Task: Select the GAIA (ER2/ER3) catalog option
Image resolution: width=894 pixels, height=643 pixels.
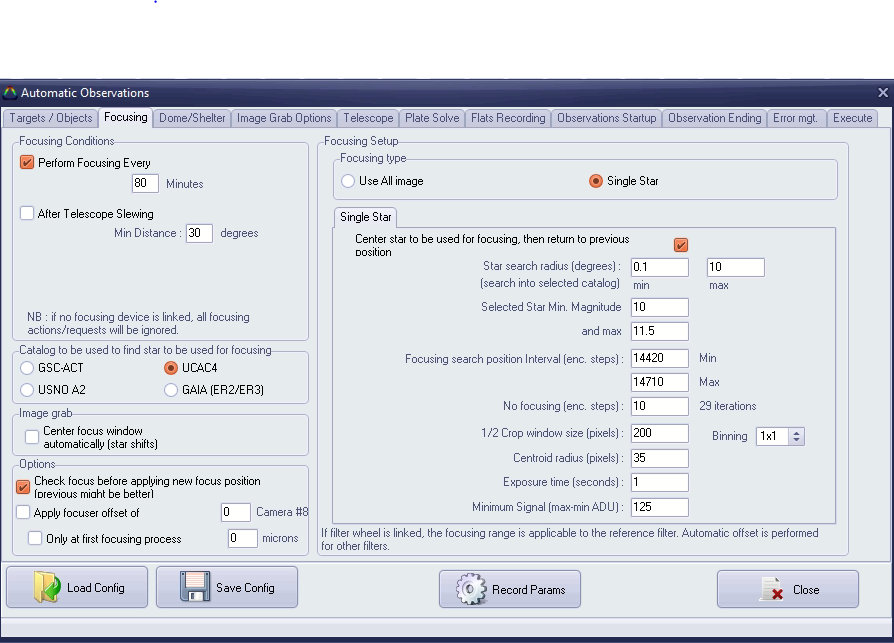Action: click(170, 389)
